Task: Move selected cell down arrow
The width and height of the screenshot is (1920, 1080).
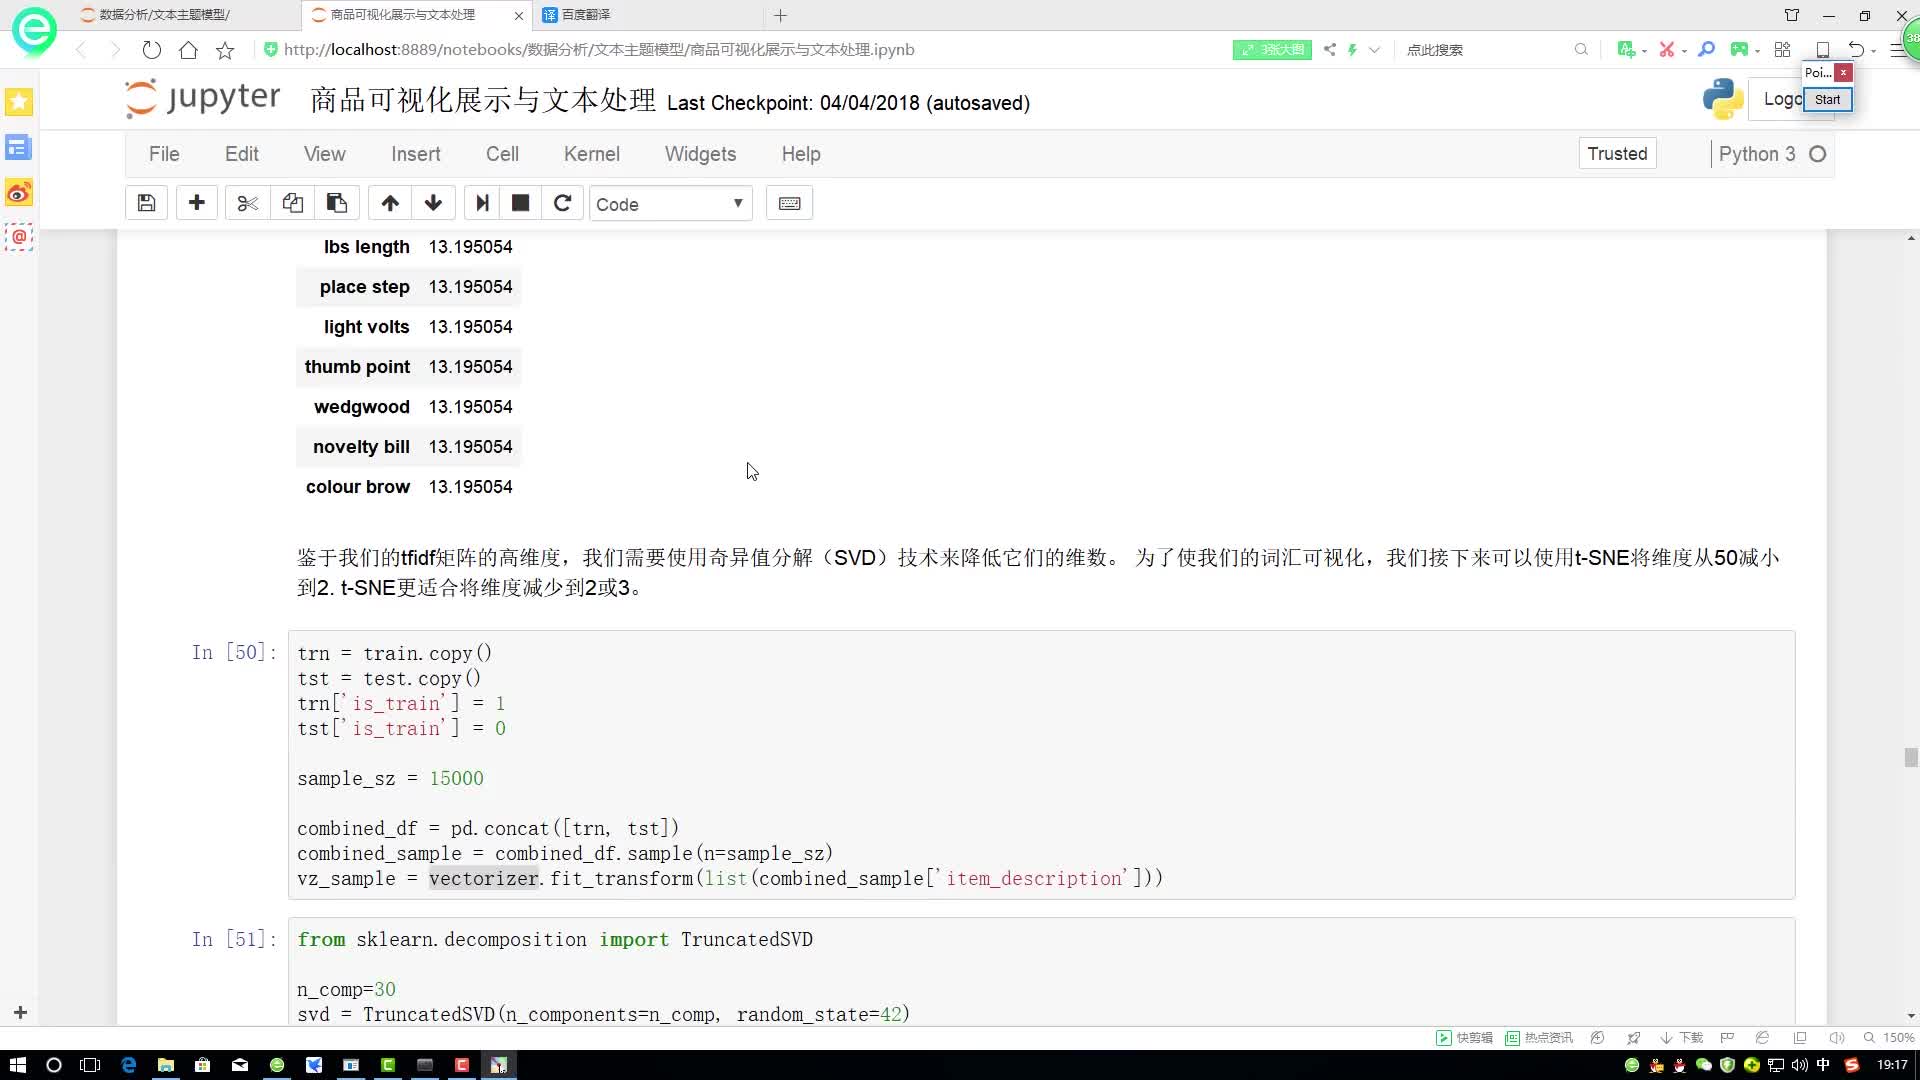Action: click(433, 203)
